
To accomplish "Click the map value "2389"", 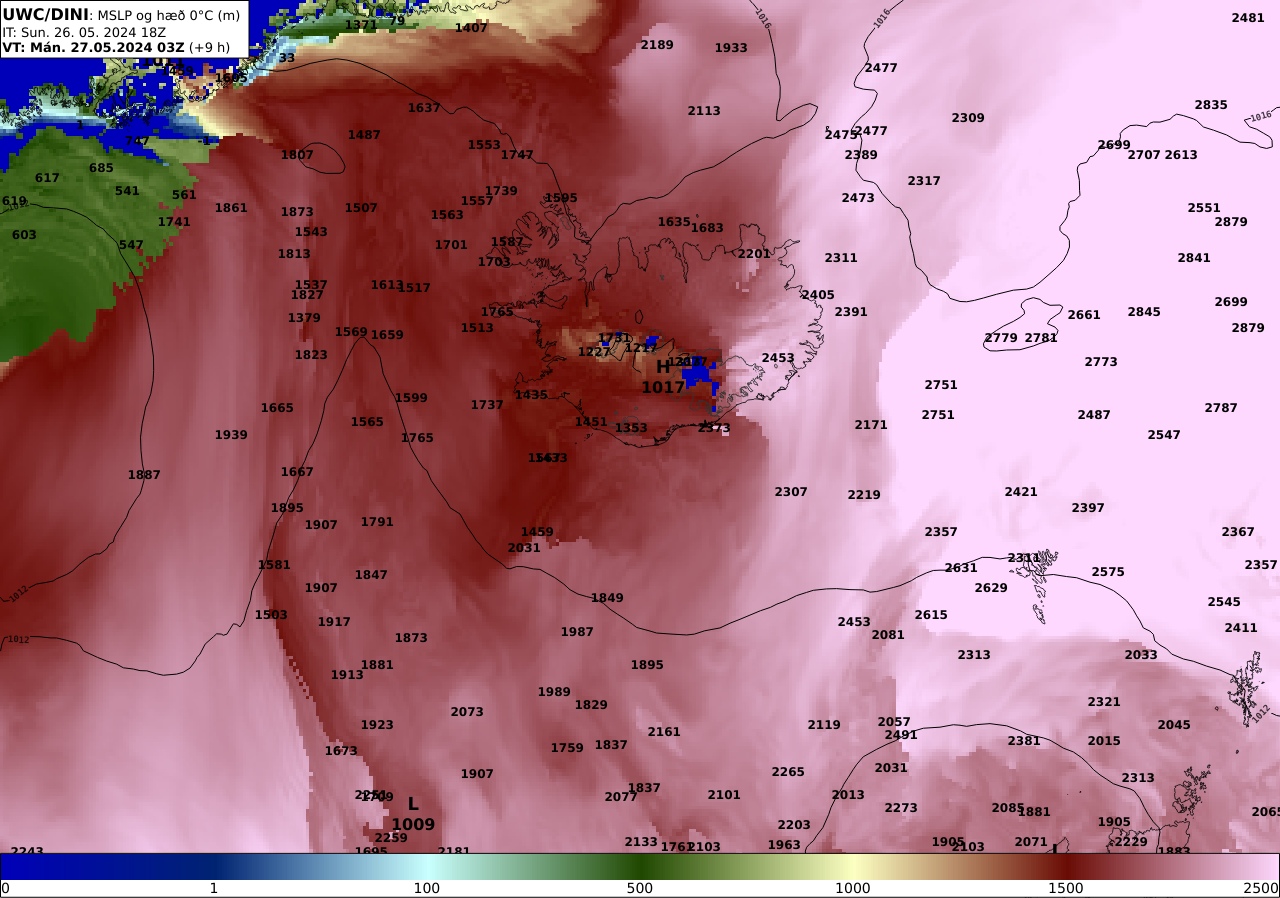I will coord(861,155).
